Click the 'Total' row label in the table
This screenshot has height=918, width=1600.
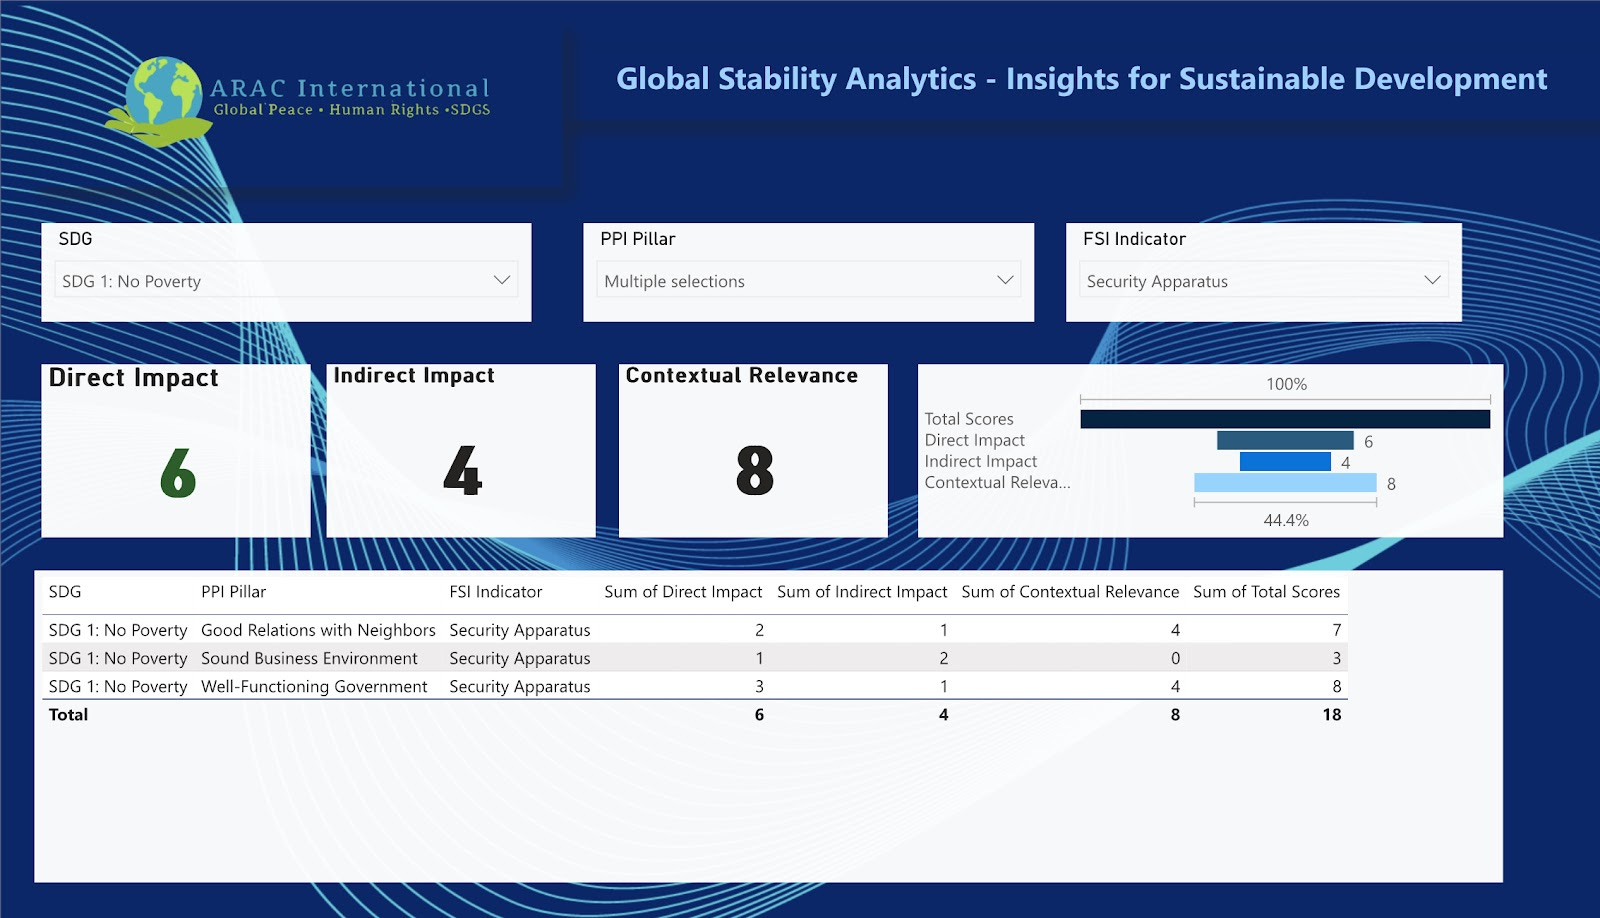click(x=68, y=714)
